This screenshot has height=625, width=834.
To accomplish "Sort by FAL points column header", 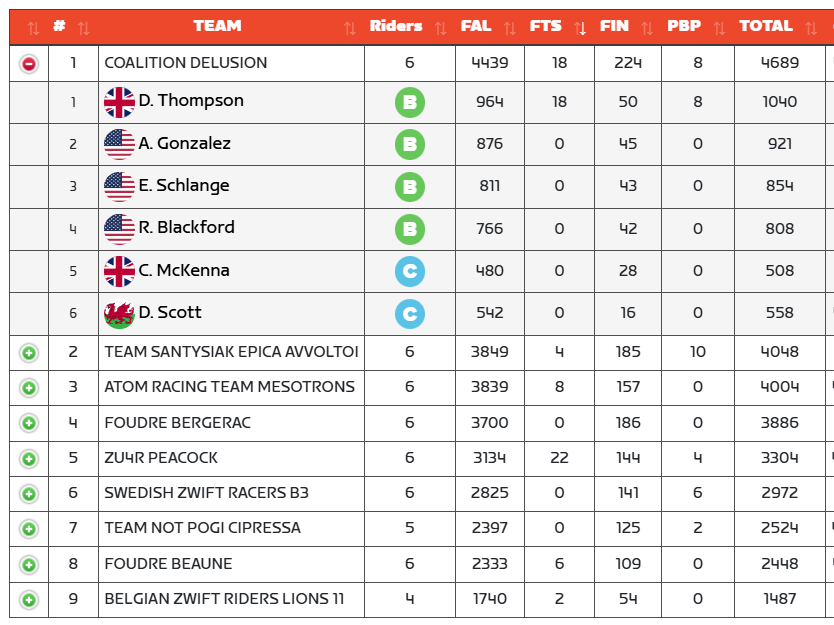I will (x=476, y=27).
